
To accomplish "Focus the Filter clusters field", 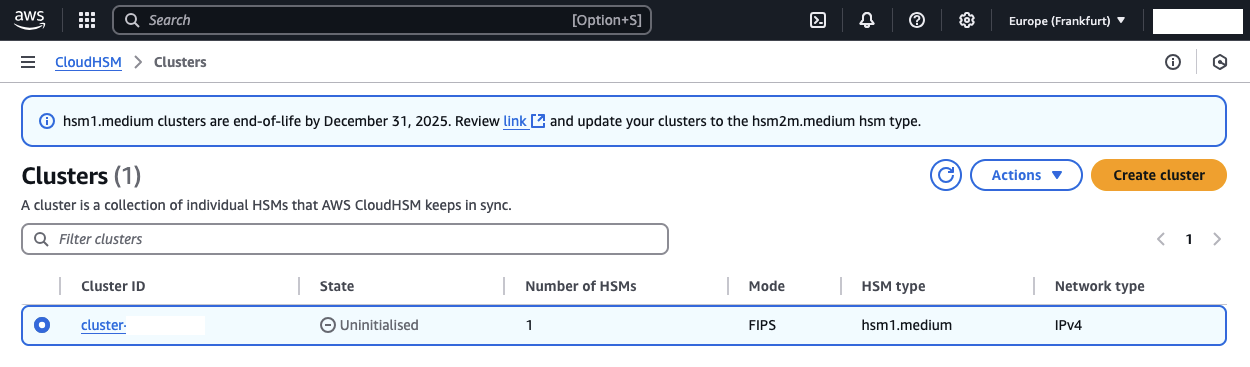I will click(x=345, y=239).
